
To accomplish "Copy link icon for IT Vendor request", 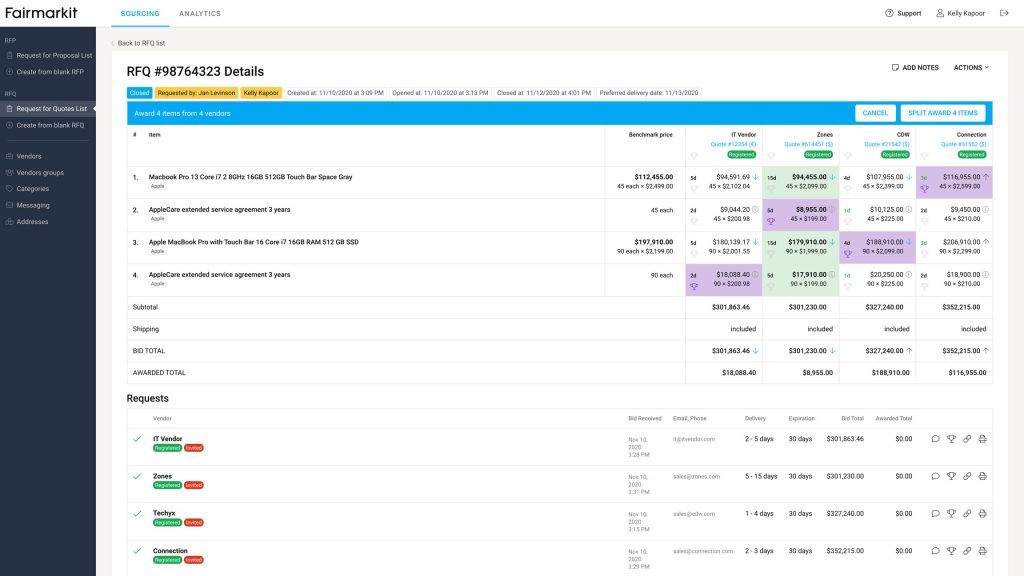I will [967, 439].
